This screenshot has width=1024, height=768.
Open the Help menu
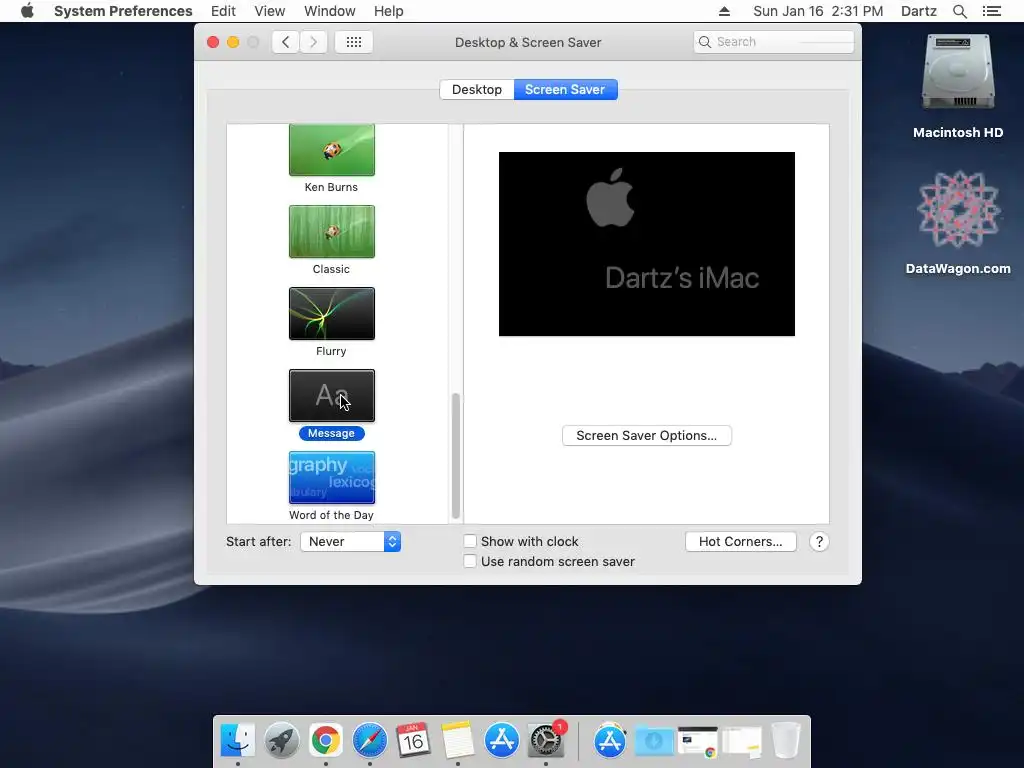pyautogui.click(x=389, y=11)
